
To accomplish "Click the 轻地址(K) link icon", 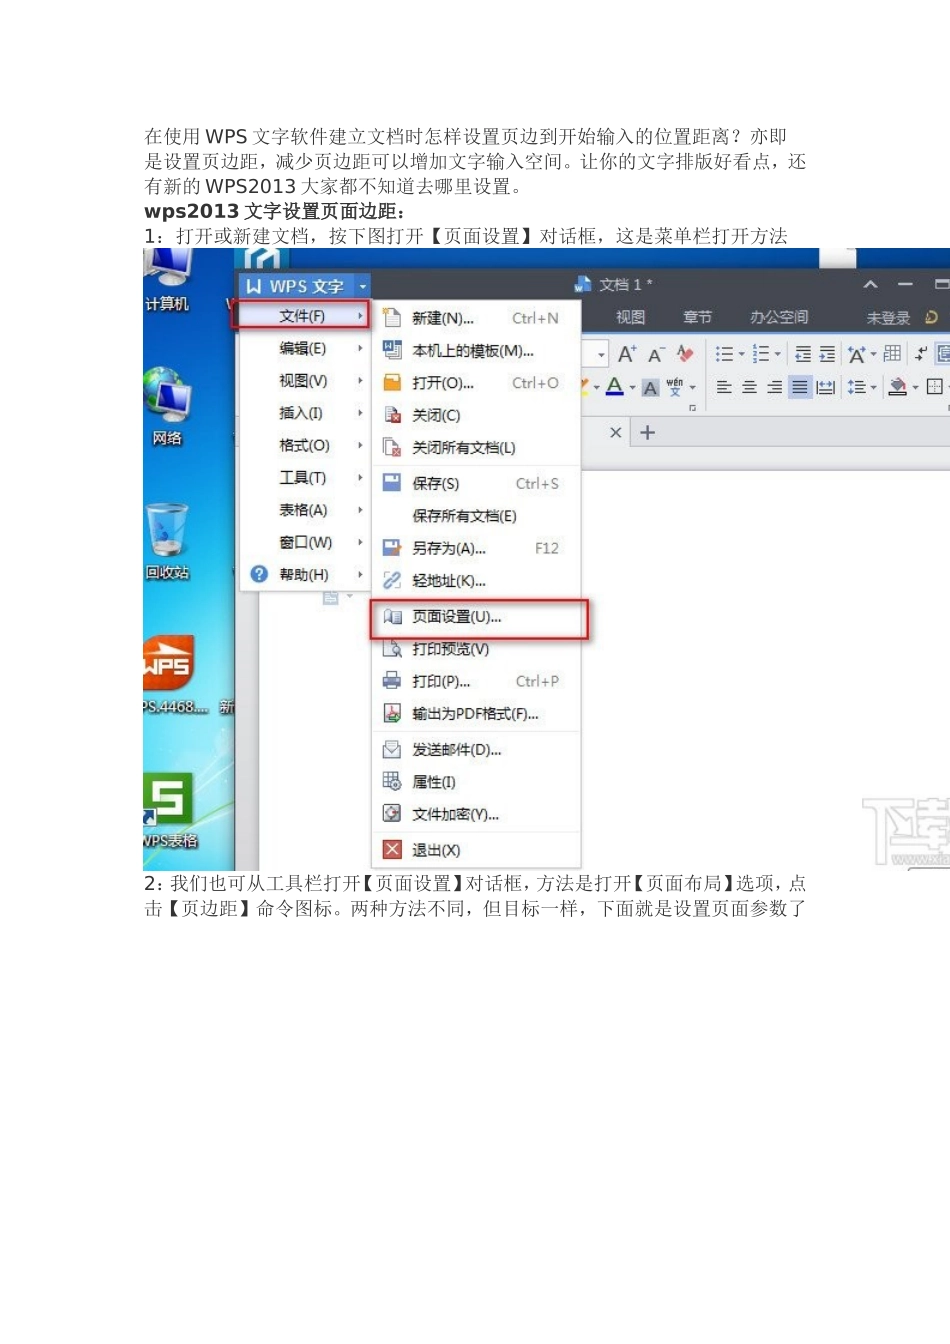I will coord(392,580).
